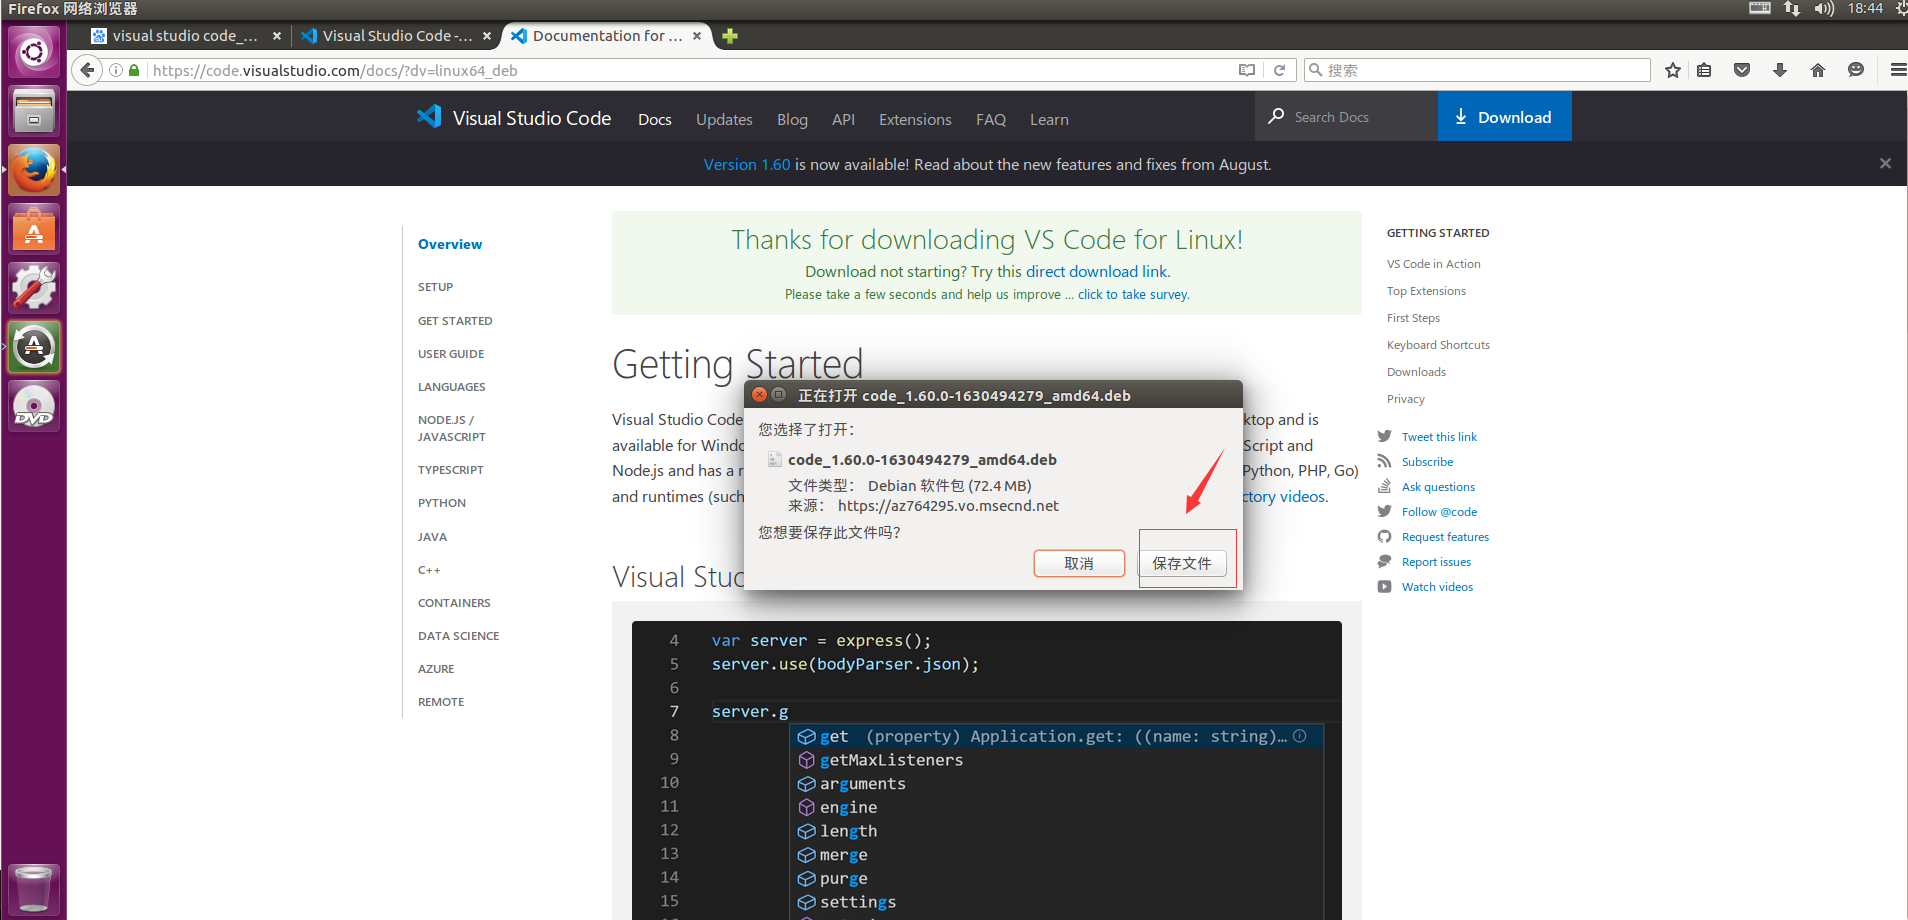This screenshot has width=1908, height=920.
Task: Click the 保存文件 save file button
Action: pos(1182,563)
